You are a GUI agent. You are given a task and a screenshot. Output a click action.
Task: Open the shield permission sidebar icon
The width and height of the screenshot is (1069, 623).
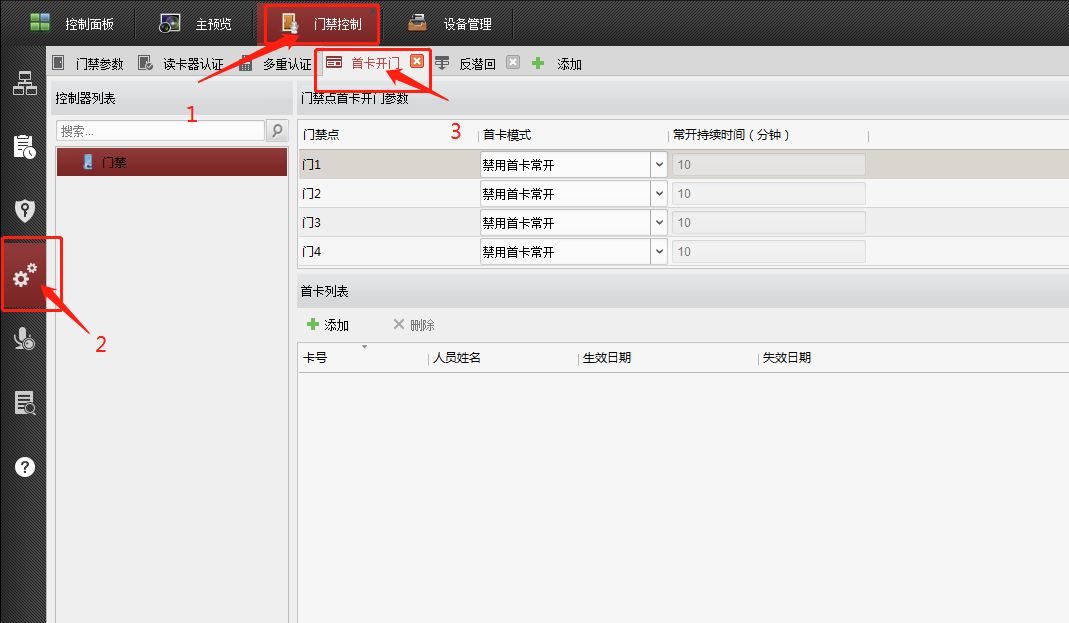point(24,210)
